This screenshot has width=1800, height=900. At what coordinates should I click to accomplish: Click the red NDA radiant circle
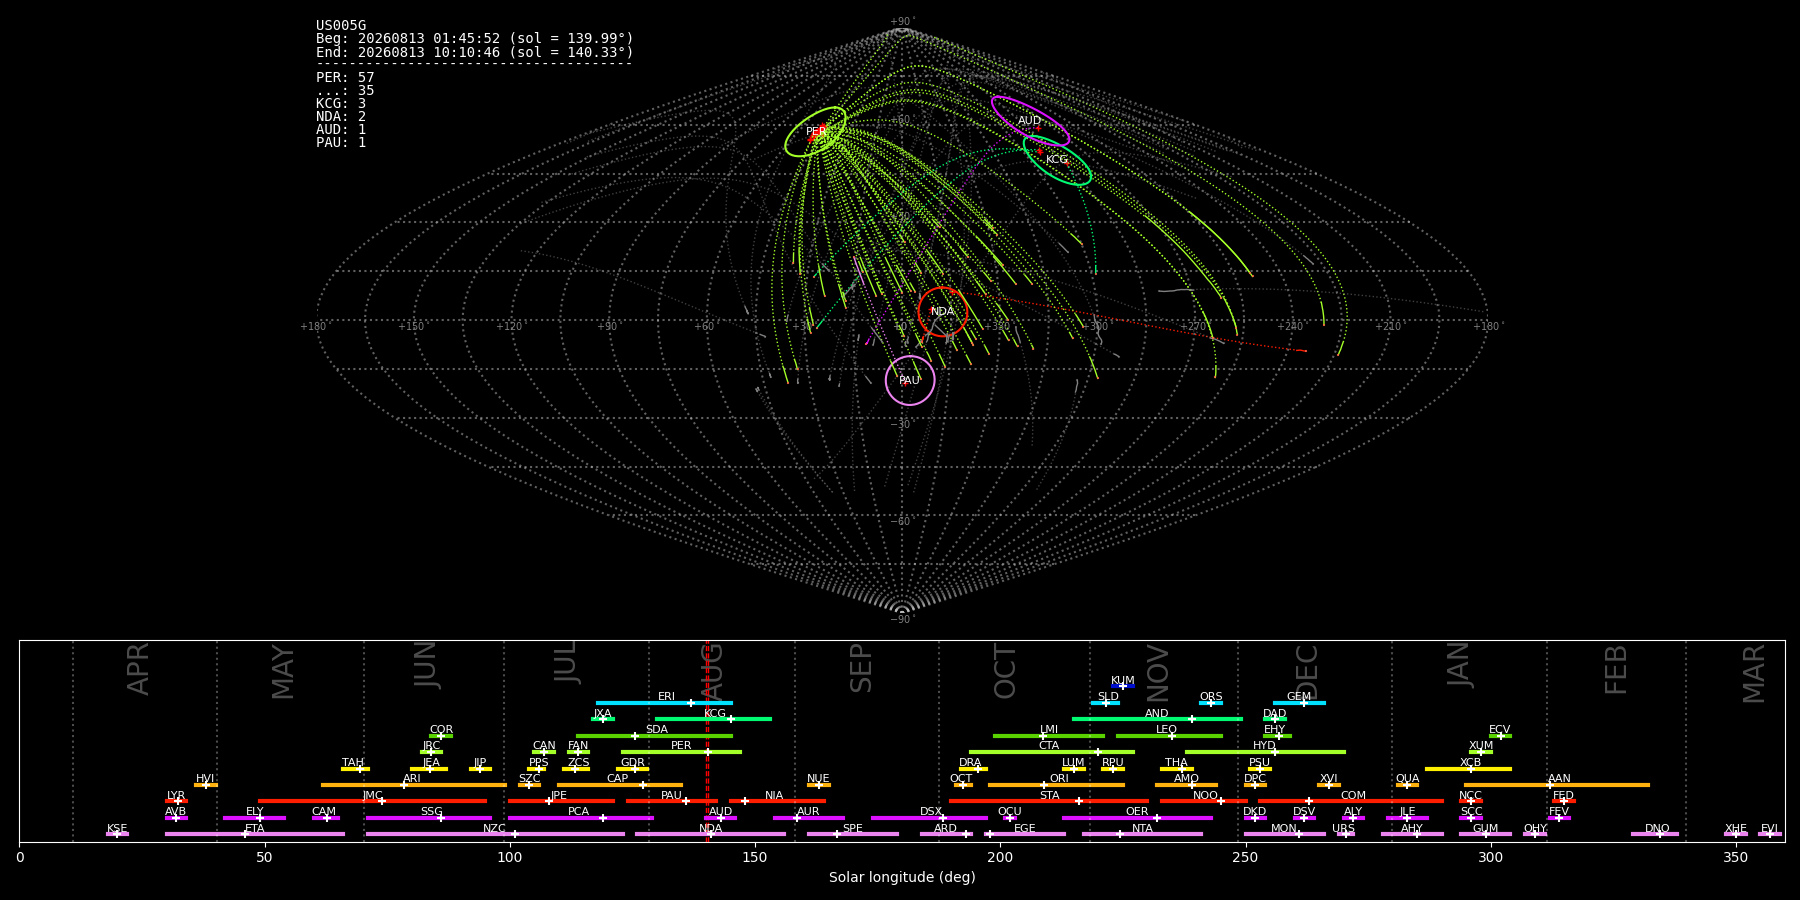click(x=943, y=311)
